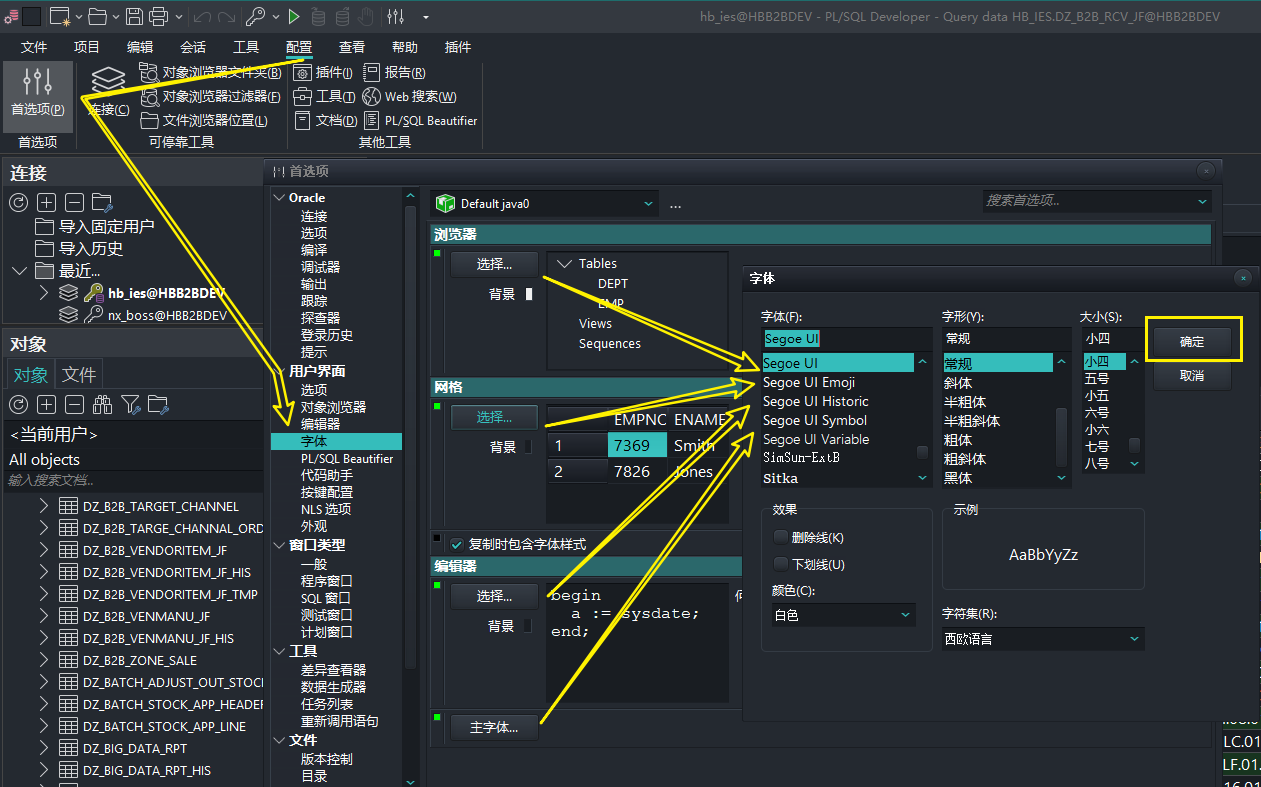Image resolution: width=1261 pixels, height=787 pixels.
Task: Open 文件浏览器位置(L) tool
Action: pos(204,120)
